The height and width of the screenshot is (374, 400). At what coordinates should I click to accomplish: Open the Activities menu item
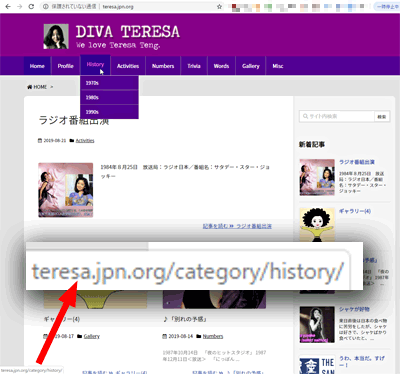point(128,66)
